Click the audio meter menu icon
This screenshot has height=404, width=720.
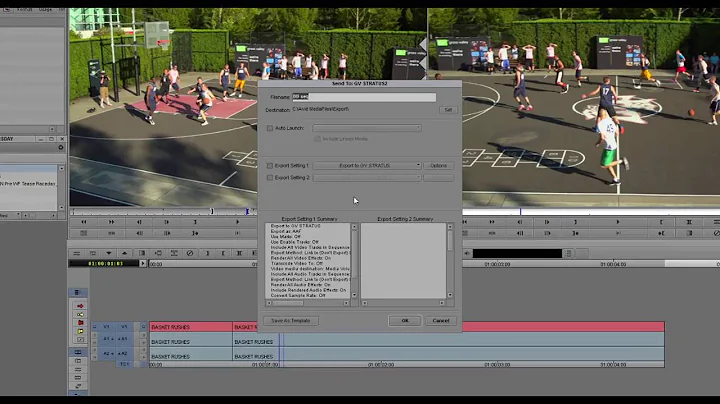coord(569,253)
